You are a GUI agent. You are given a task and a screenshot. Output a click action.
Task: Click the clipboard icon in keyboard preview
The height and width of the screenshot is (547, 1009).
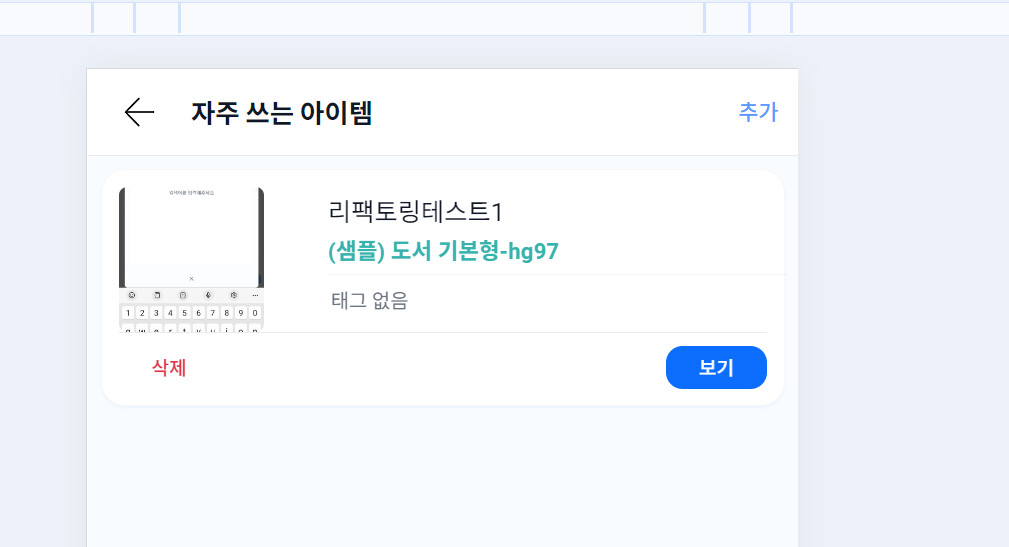coord(157,295)
